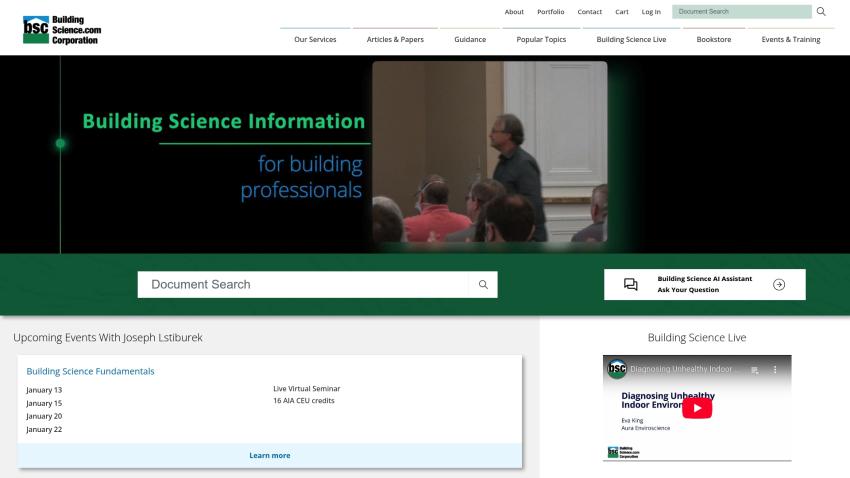This screenshot has width=850, height=478.
Task: Click the '16 AIA CEU credits' text
Action: click(x=304, y=401)
